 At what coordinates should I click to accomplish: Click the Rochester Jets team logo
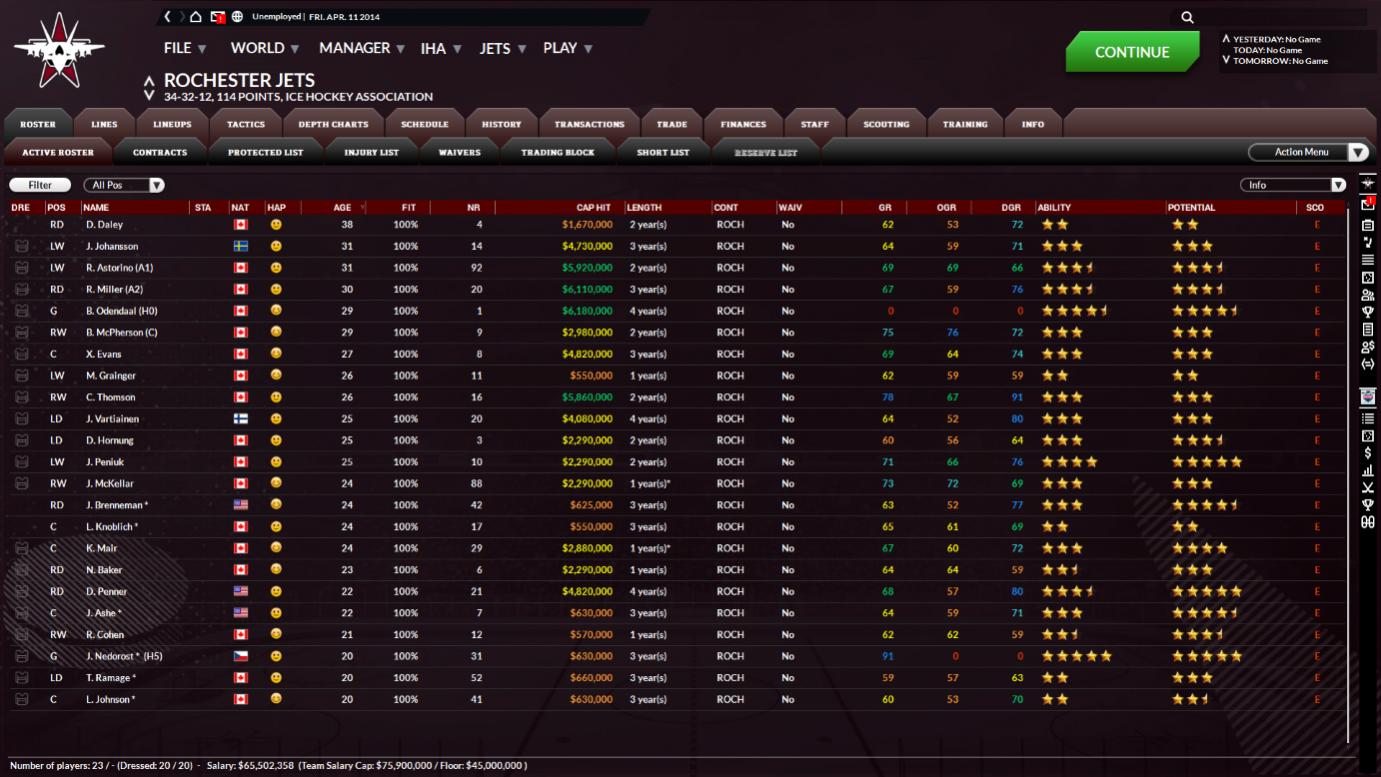[x=59, y=48]
